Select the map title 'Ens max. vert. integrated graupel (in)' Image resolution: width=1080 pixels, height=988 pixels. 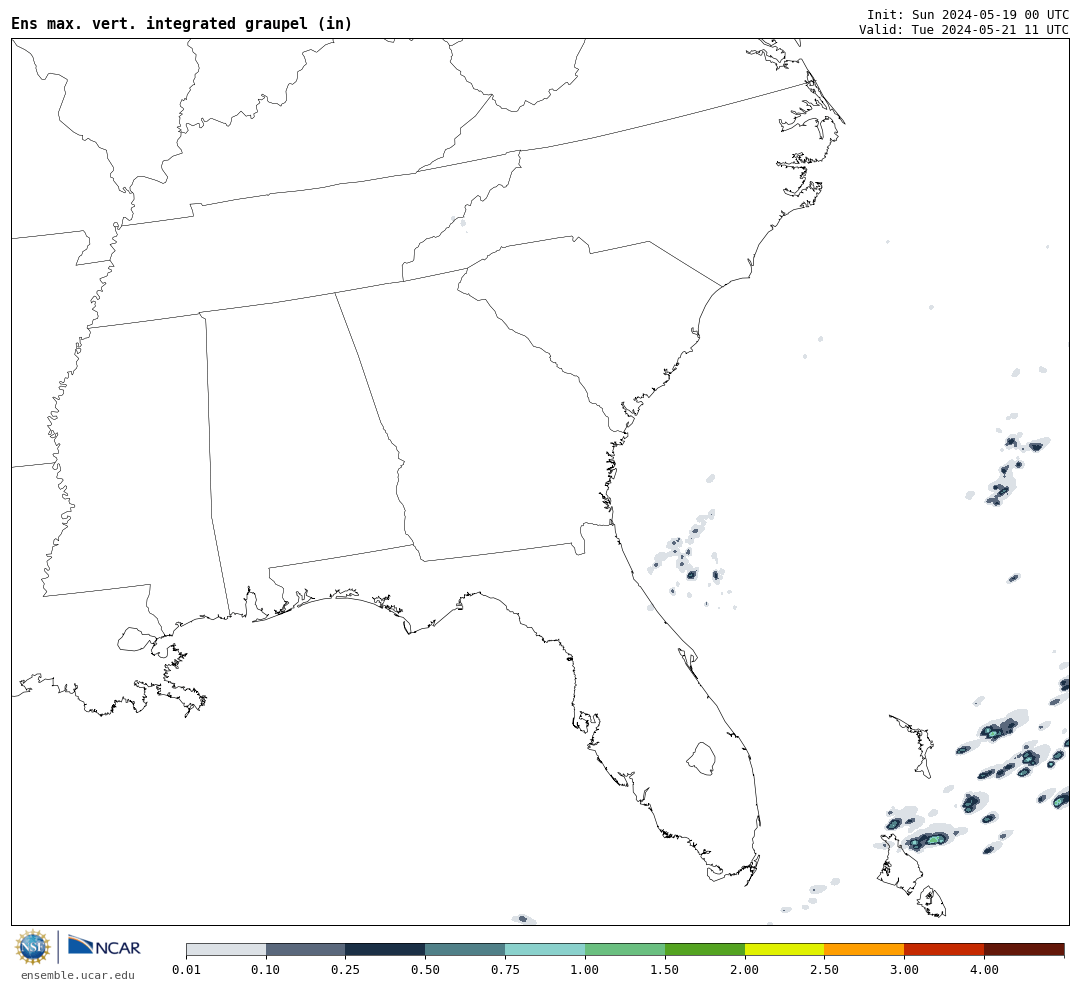point(181,23)
